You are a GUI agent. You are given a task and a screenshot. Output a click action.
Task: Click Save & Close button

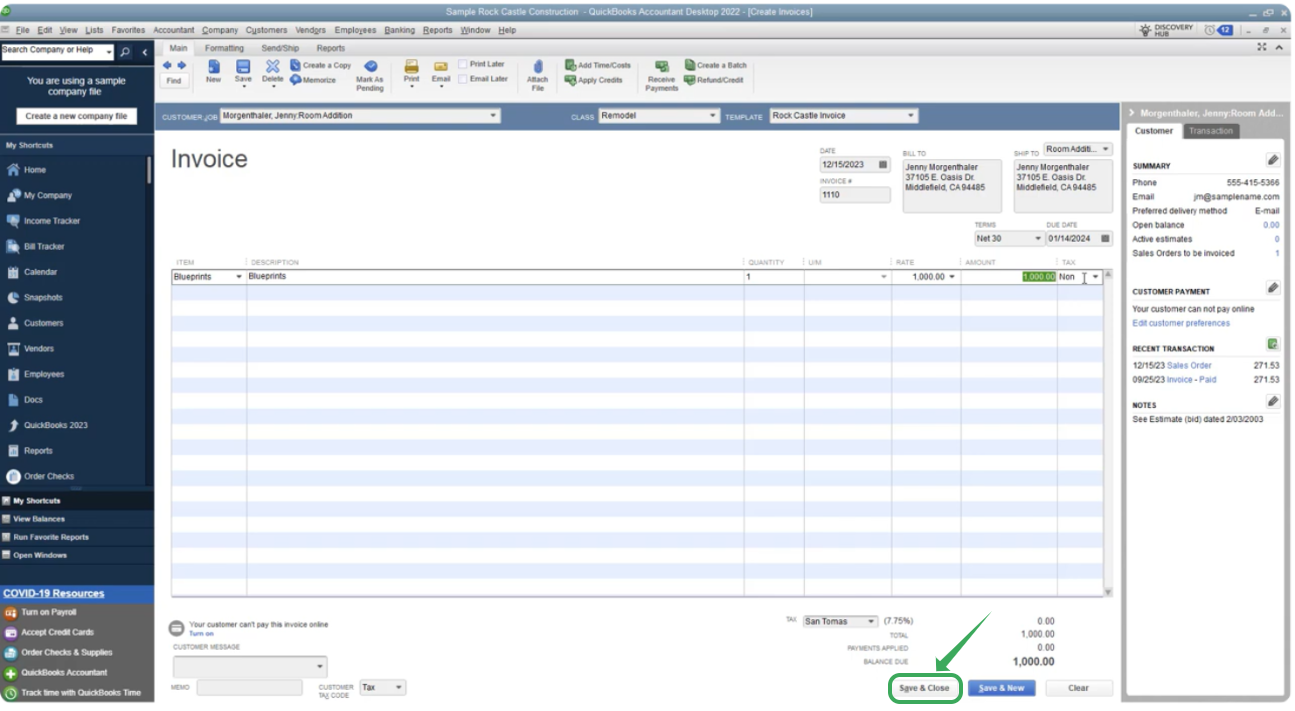[x=925, y=688]
